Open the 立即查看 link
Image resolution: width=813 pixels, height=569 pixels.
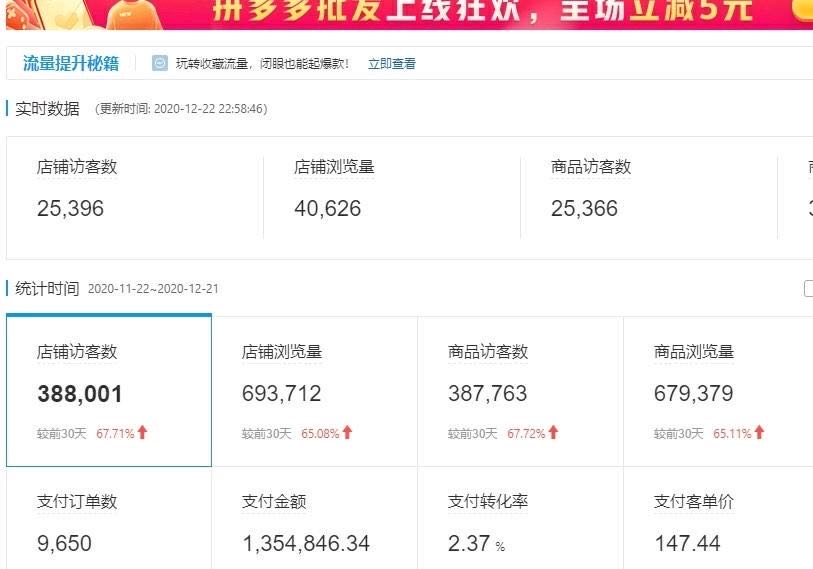(391, 64)
